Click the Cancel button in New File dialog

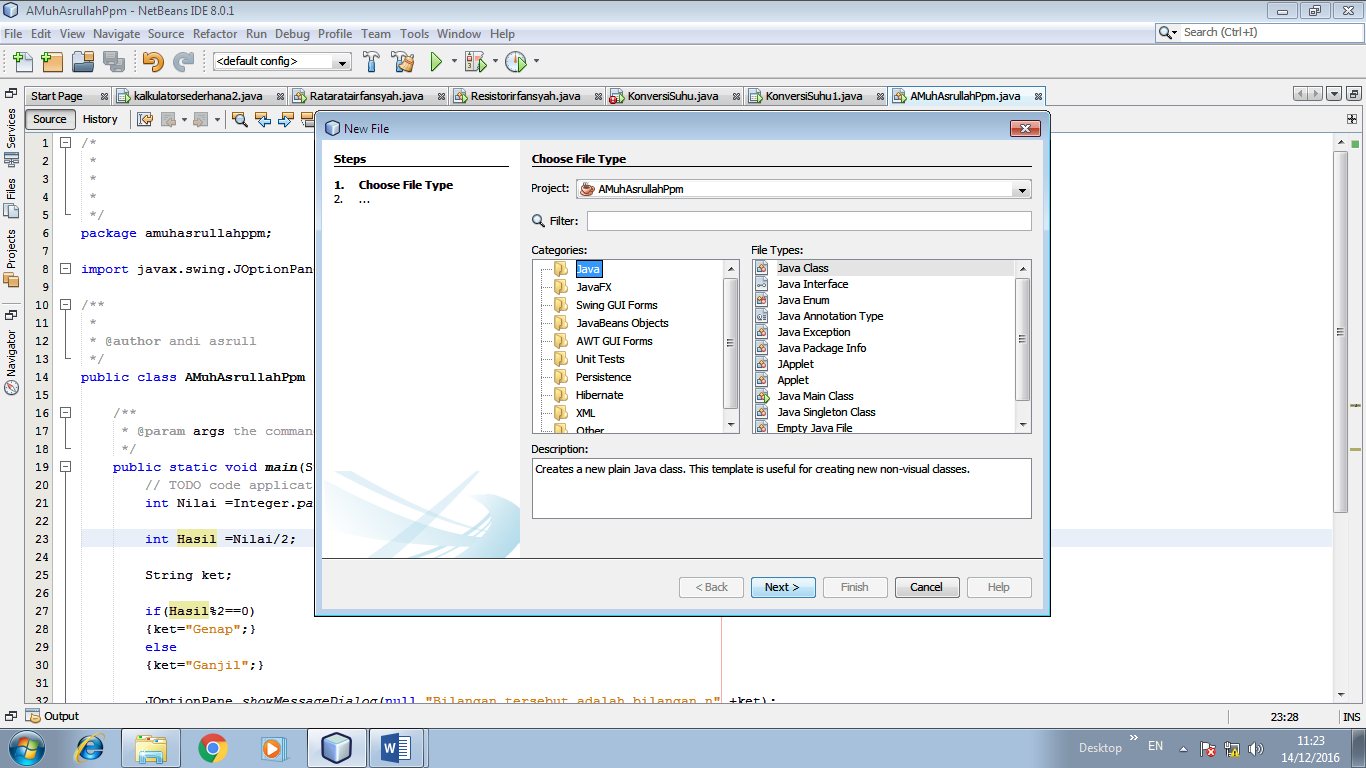tap(927, 587)
